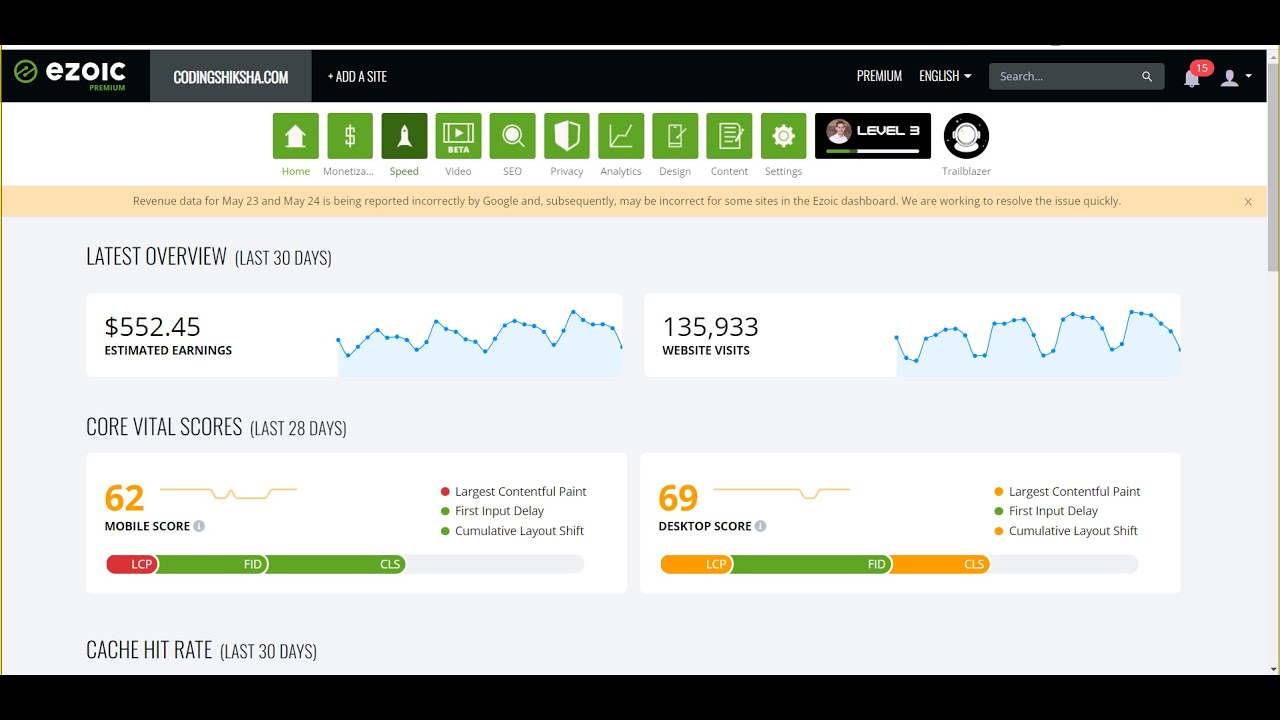Expand the English language dropdown
Image resolution: width=1280 pixels, height=720 pixels.
coord(945,76)
